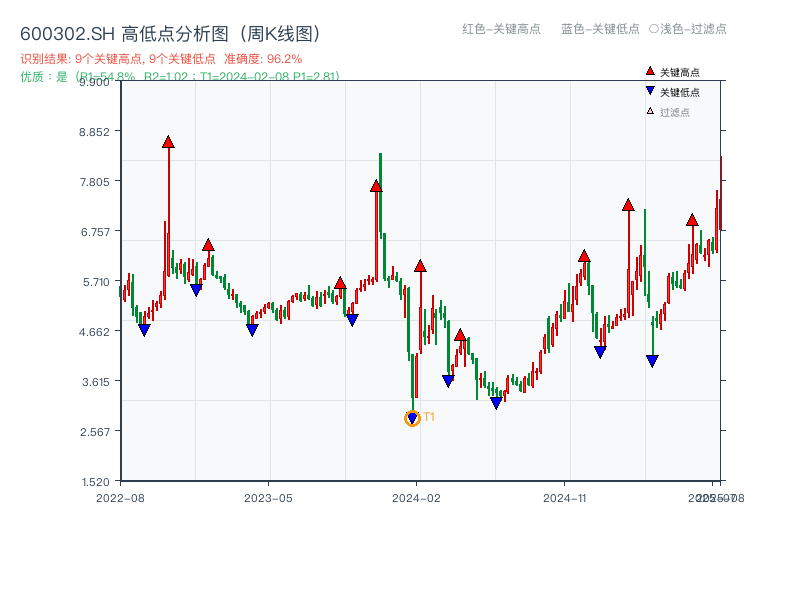Click the orange T1 circle marker on chart
Screen dimensions: 800x600
[x=412, y=418]
